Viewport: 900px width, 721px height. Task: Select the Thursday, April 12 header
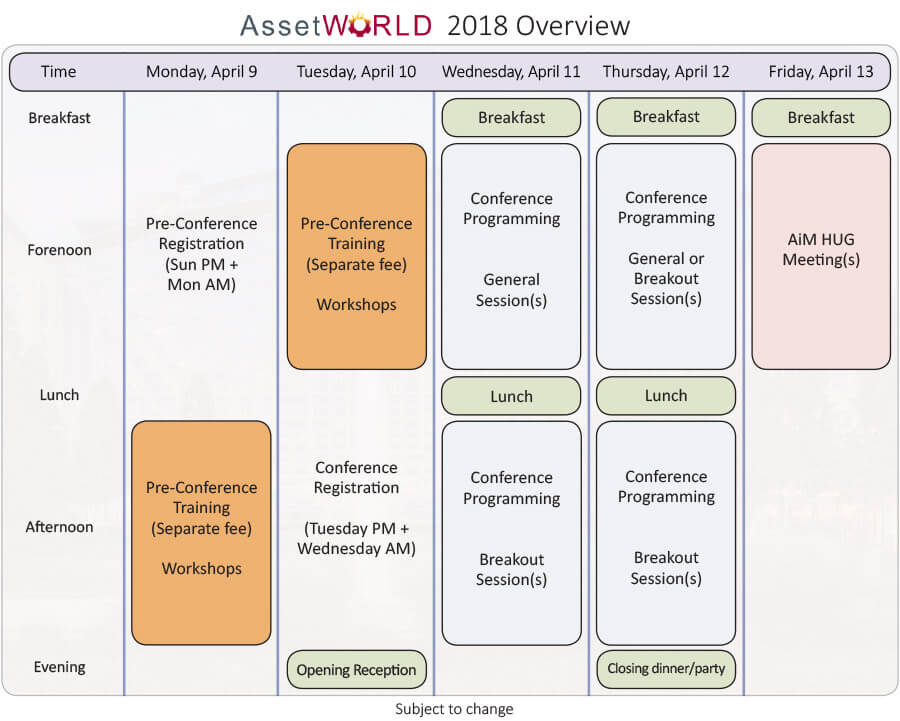(666, 72)
